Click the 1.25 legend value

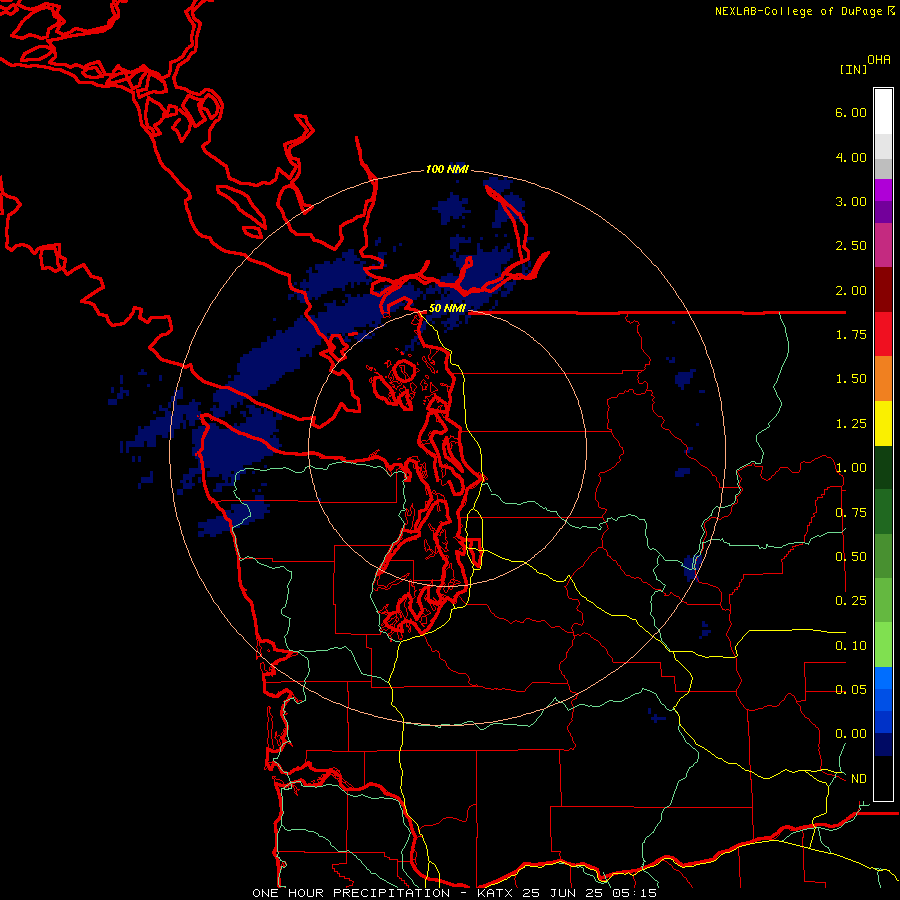pos(851,424)
